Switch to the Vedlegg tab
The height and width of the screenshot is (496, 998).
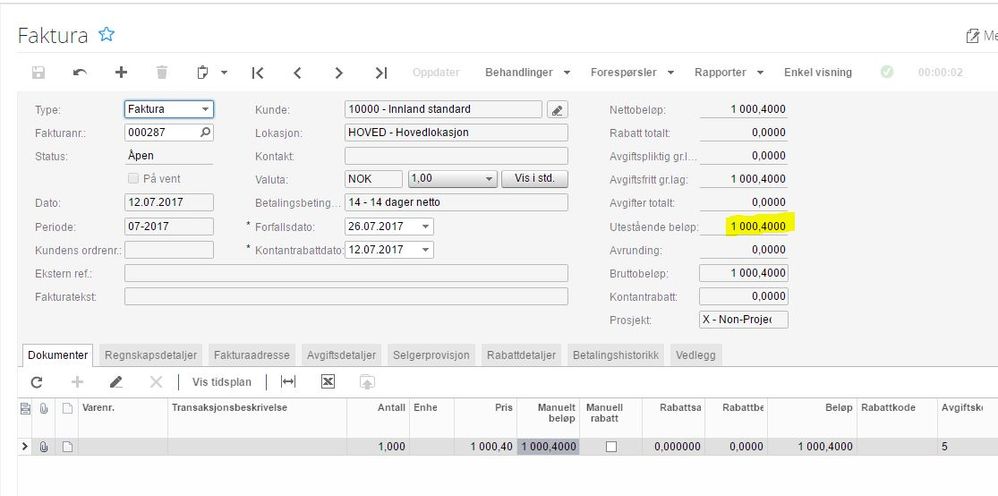pos(696,355)
